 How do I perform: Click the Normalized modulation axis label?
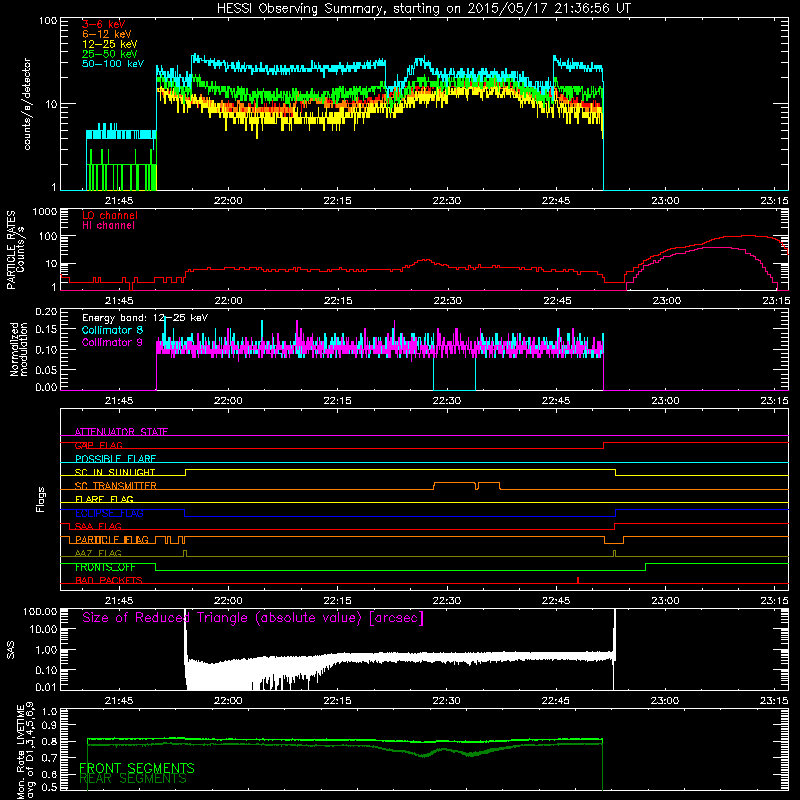(19, 349)
